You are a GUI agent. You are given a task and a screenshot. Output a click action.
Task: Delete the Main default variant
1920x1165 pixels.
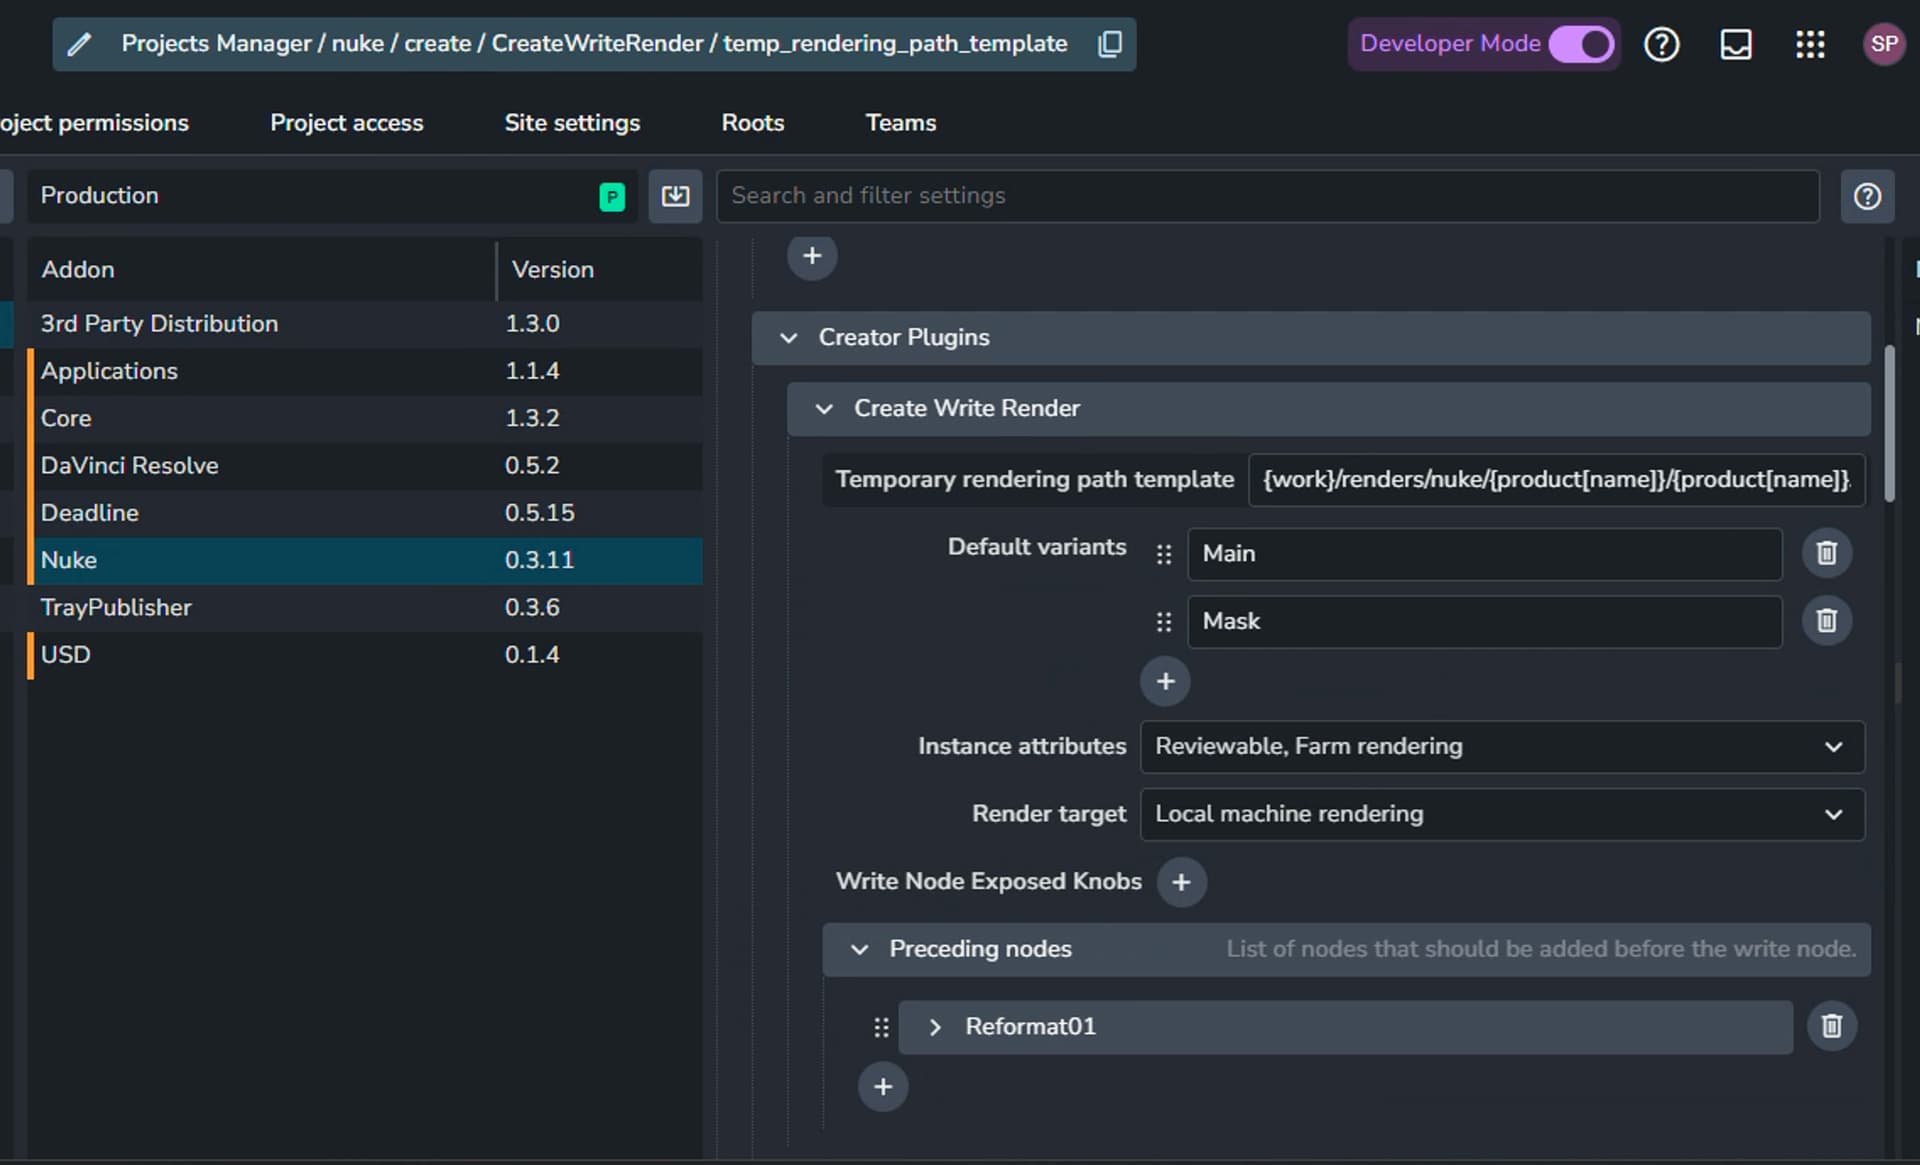pyautogui.click(x=1827, y=553)
